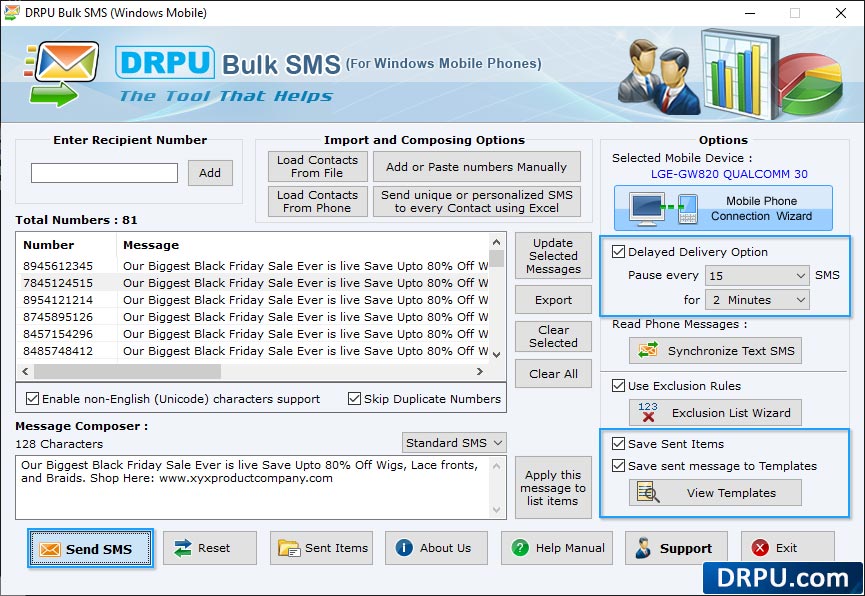Open Mobile Phone Connection Wizard
Viewport: 865px width, 596px height.
click(723, 208)
